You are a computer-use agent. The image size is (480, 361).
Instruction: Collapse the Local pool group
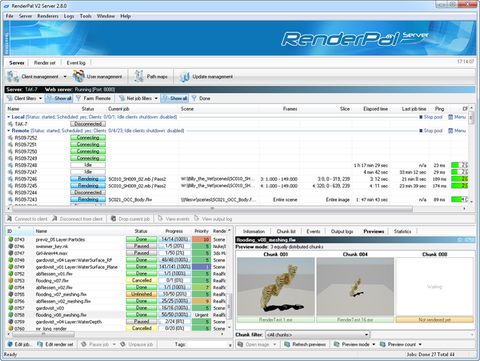[9, 117]
